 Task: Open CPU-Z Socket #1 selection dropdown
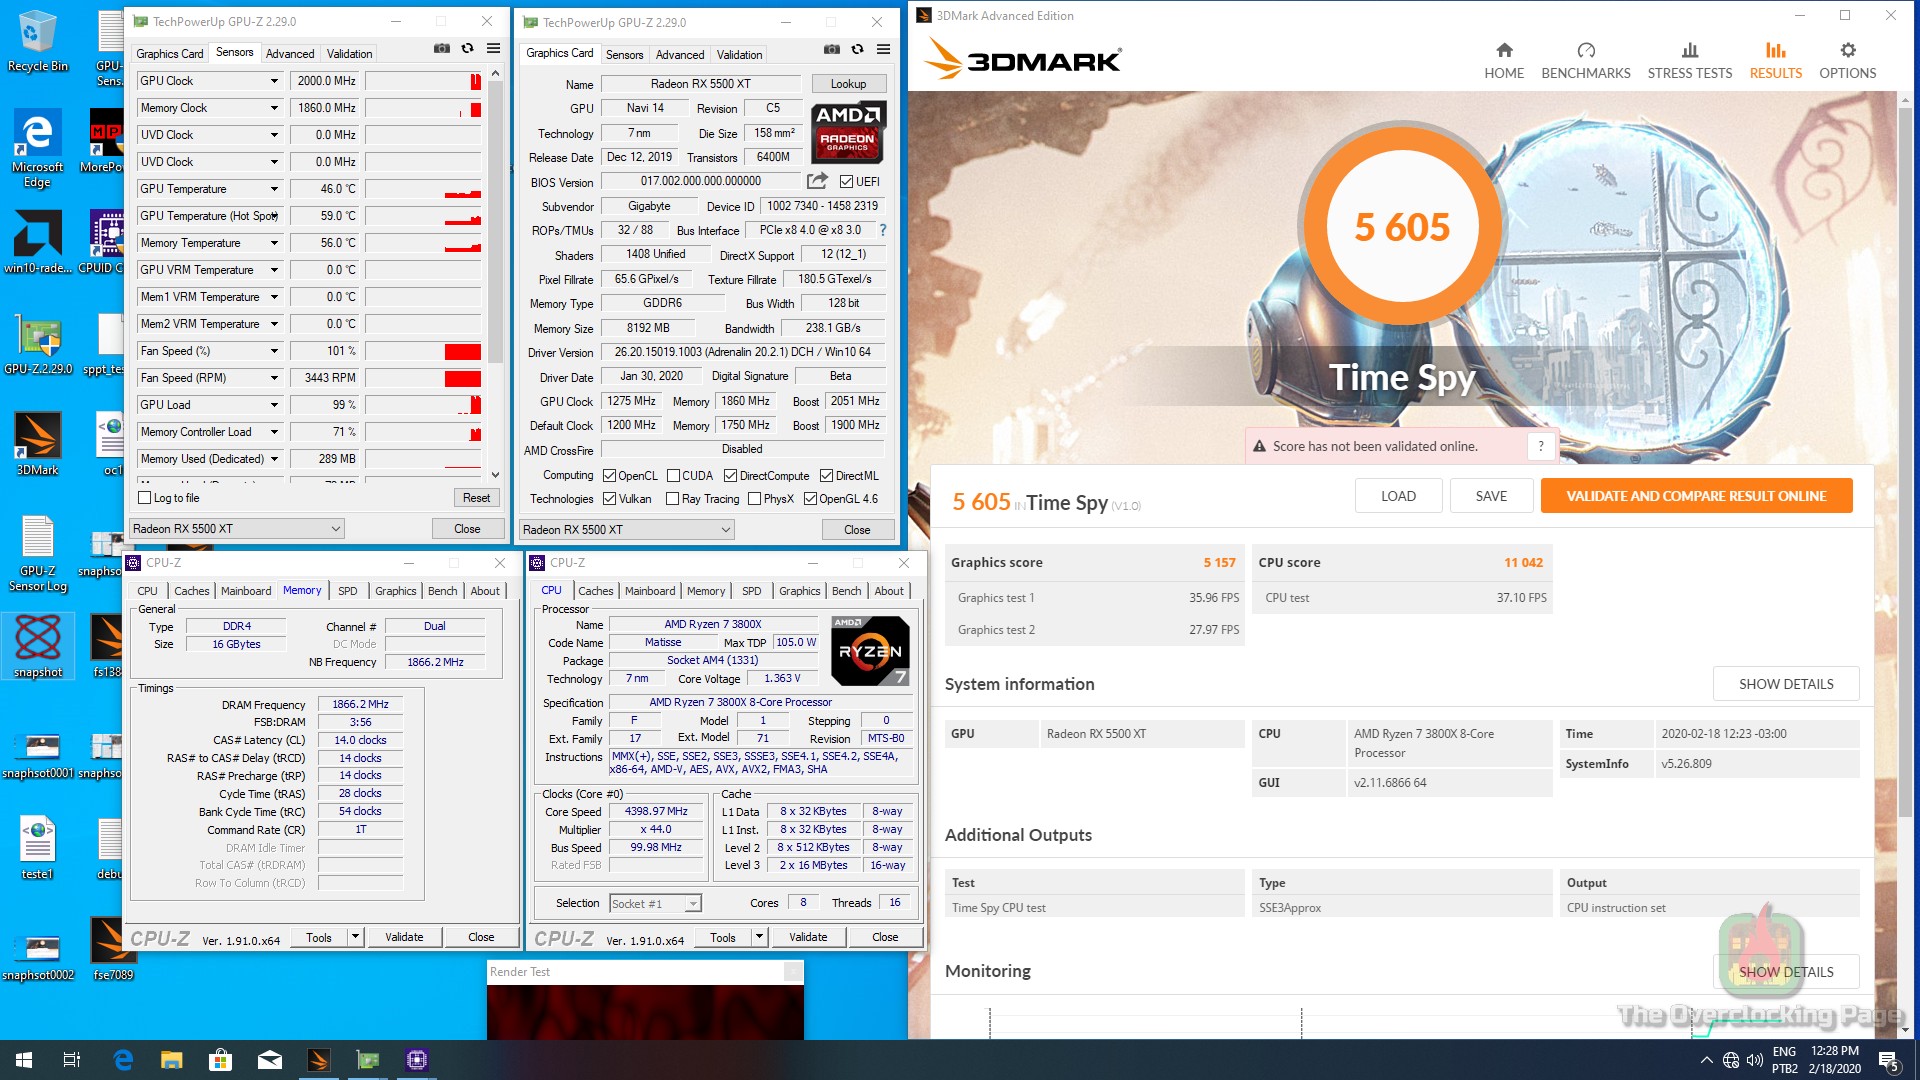click(x=655, y=903)
